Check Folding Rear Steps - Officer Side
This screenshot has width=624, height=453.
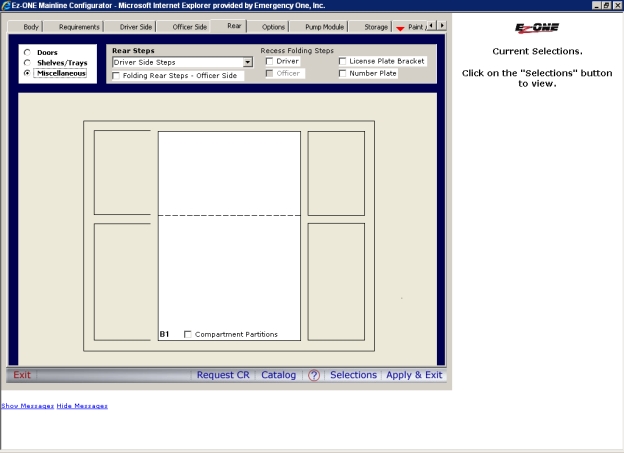click(116, 76)
